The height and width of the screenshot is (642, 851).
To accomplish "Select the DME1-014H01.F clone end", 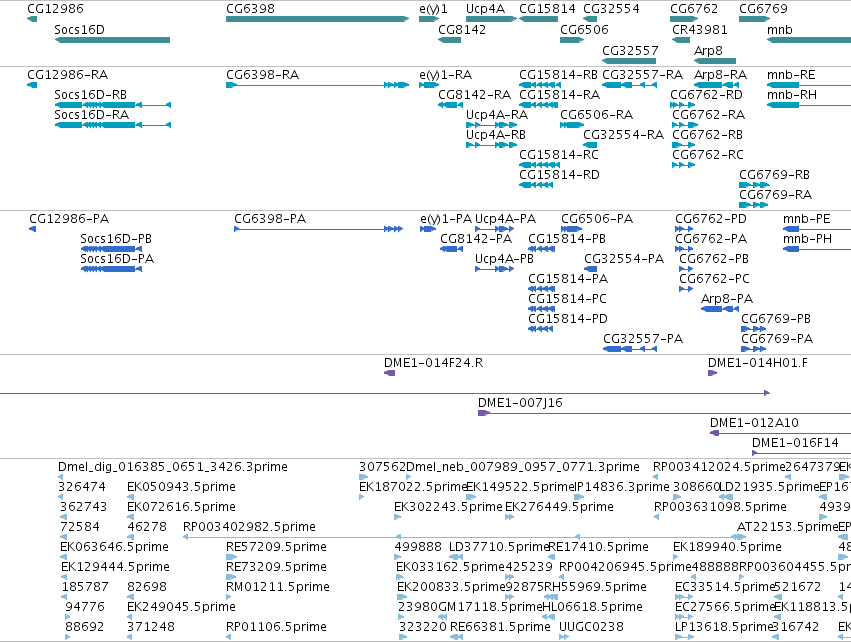I will point(713,373).
